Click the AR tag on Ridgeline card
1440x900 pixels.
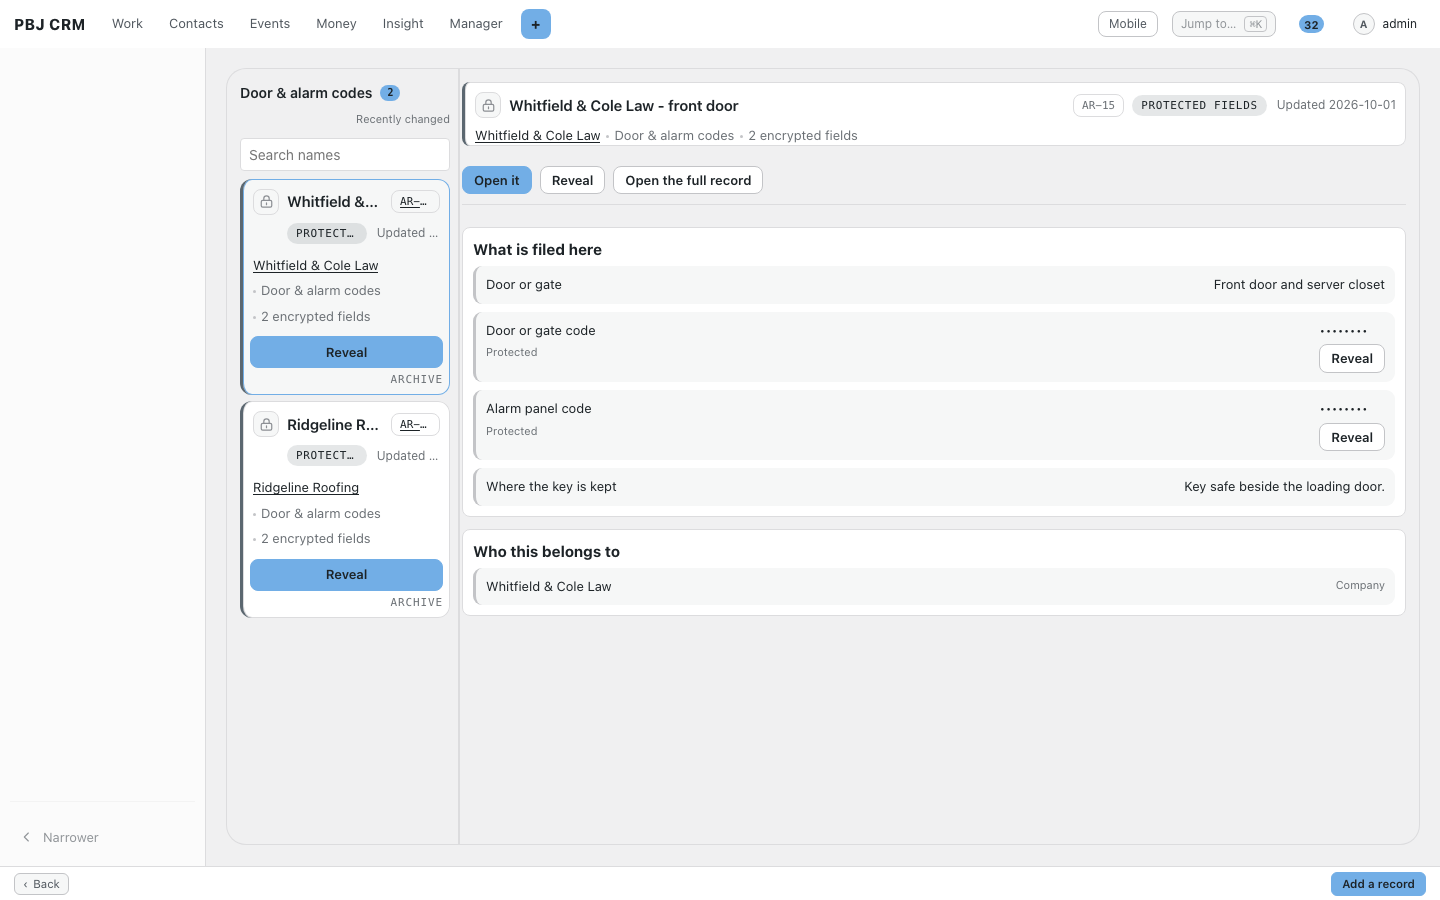(415, 425)
